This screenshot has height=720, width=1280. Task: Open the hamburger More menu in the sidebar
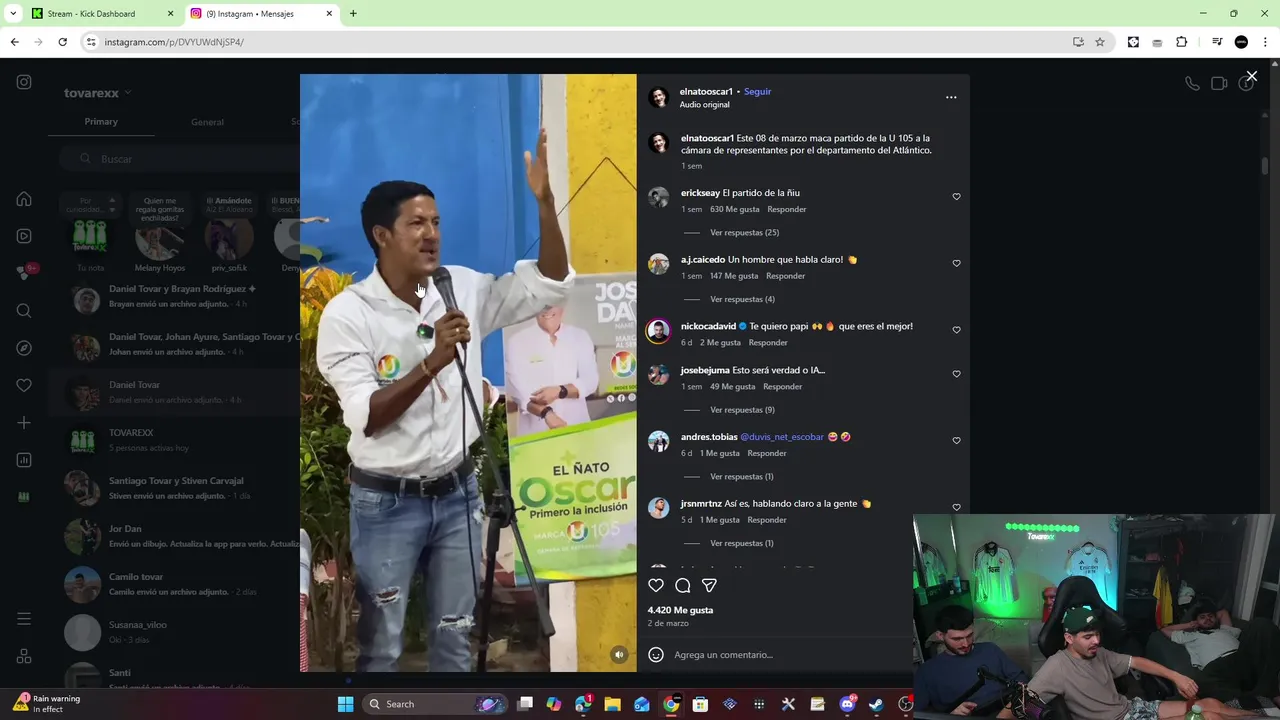coord(24,619)
